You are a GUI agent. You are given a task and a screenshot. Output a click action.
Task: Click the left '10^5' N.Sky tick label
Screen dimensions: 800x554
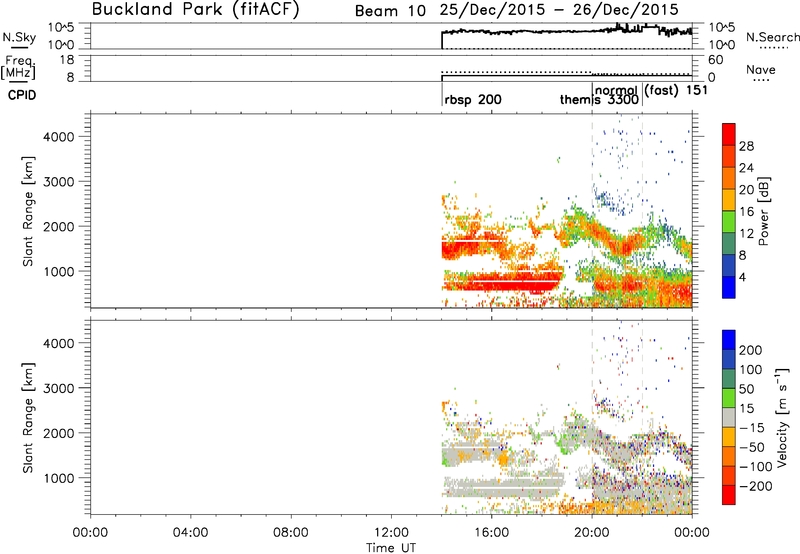click(61, 28)
